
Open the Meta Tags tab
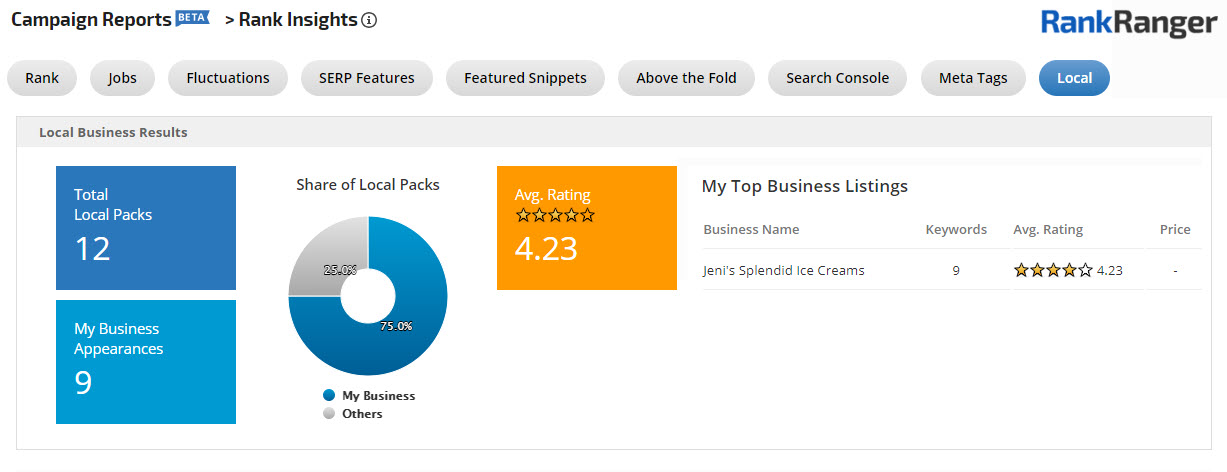coord(973,78)
